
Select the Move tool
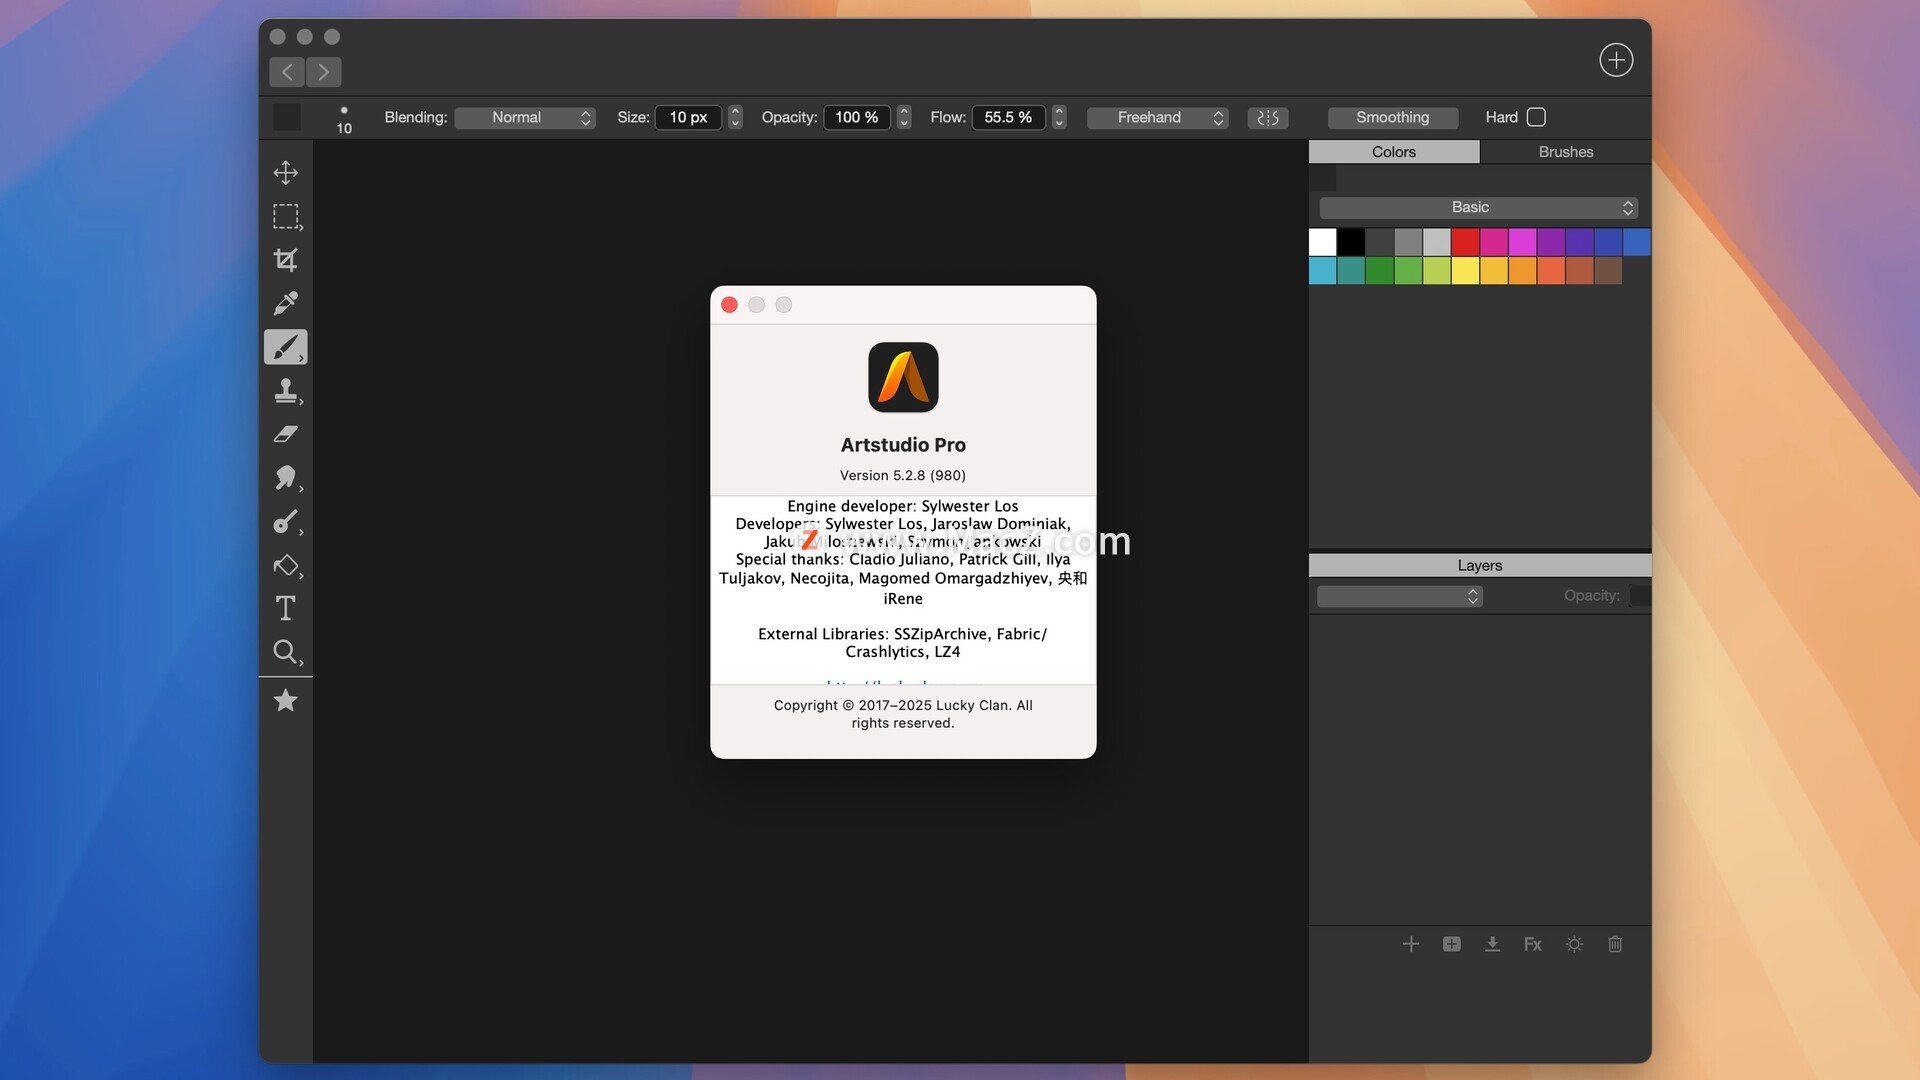pos(286,173)
